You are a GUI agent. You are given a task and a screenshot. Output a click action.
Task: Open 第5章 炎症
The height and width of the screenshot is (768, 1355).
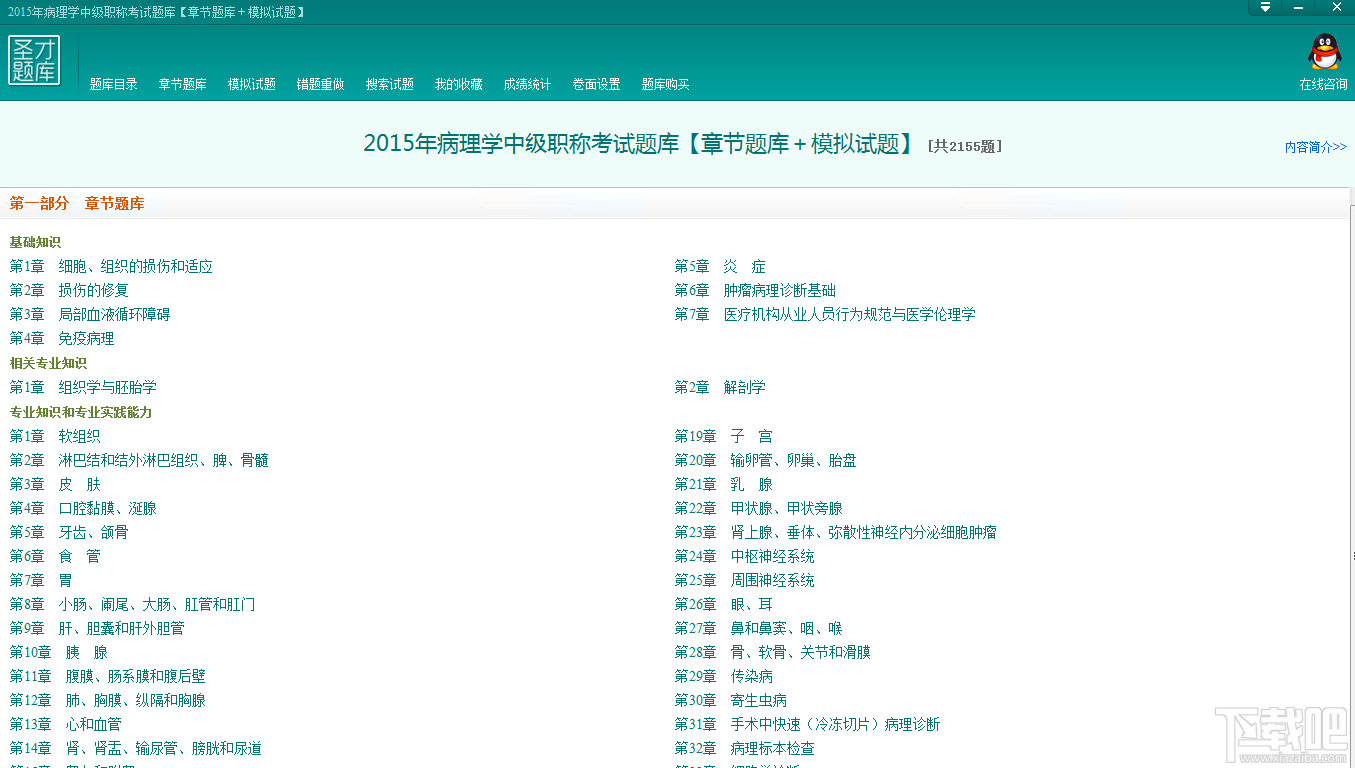(720, 266)
